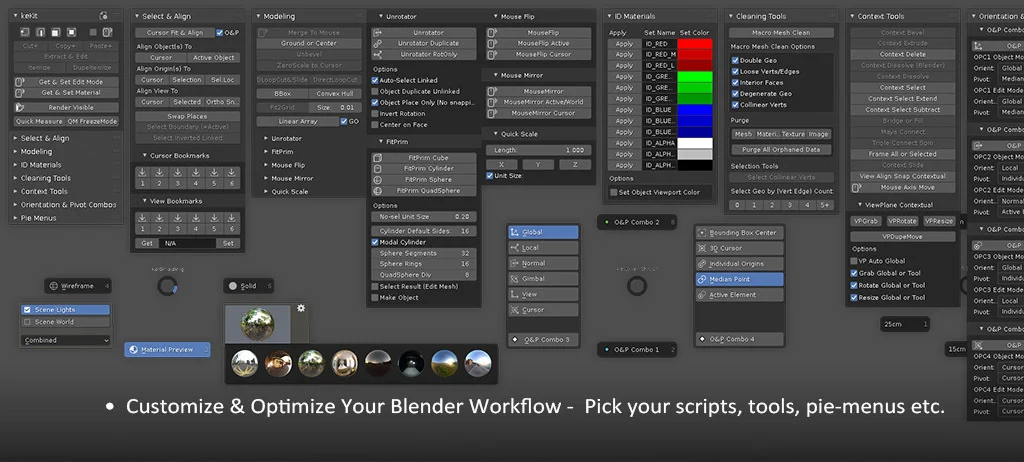
Task: Choose Bounding Box Center pivot
Action: pyautogui.click(x=739, y=233)
